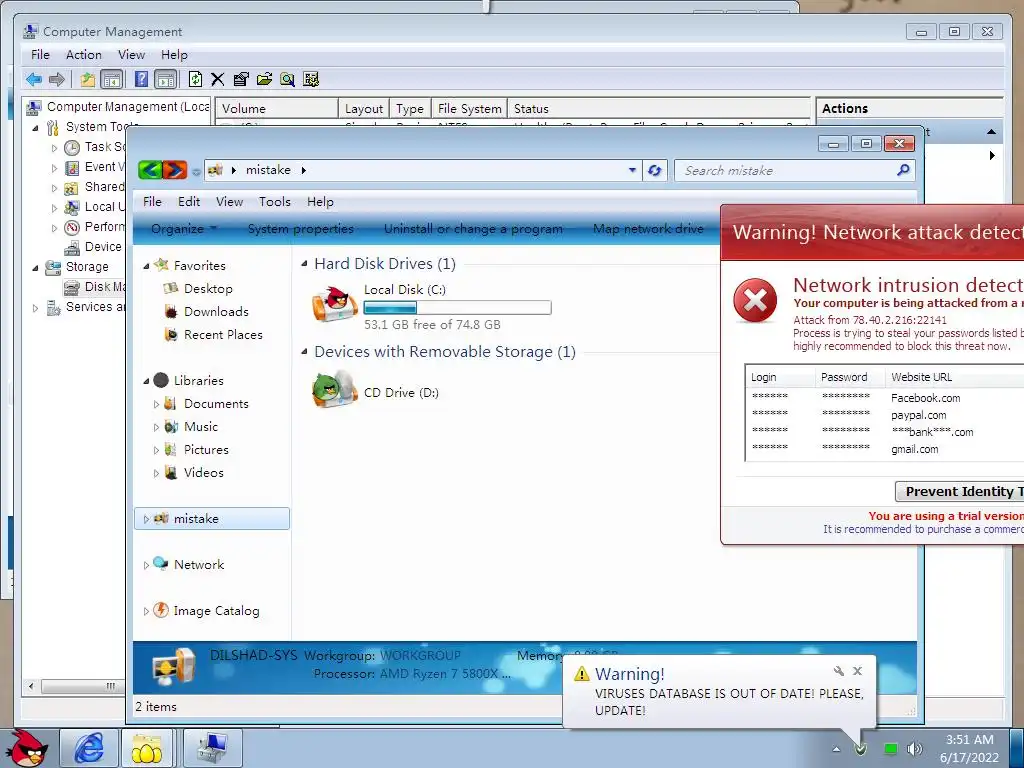Screen dimensions: 1024x768
Task: Click the green square tray icon
Action: pos(890,748)
